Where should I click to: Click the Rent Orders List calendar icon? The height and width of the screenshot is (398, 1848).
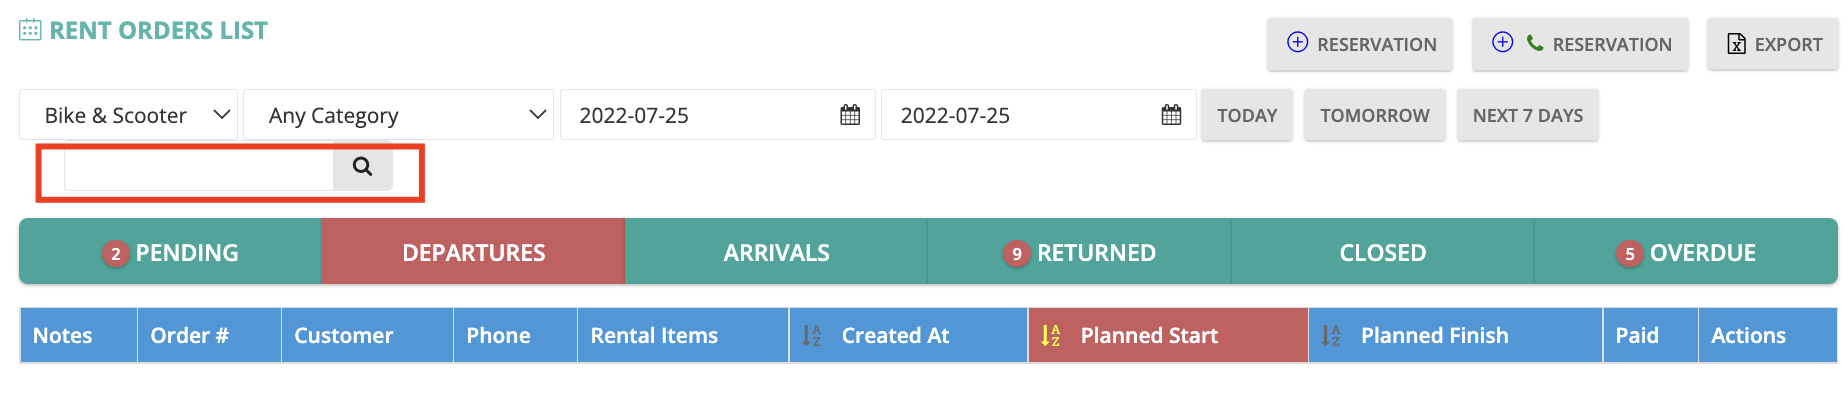coord(30,30)
